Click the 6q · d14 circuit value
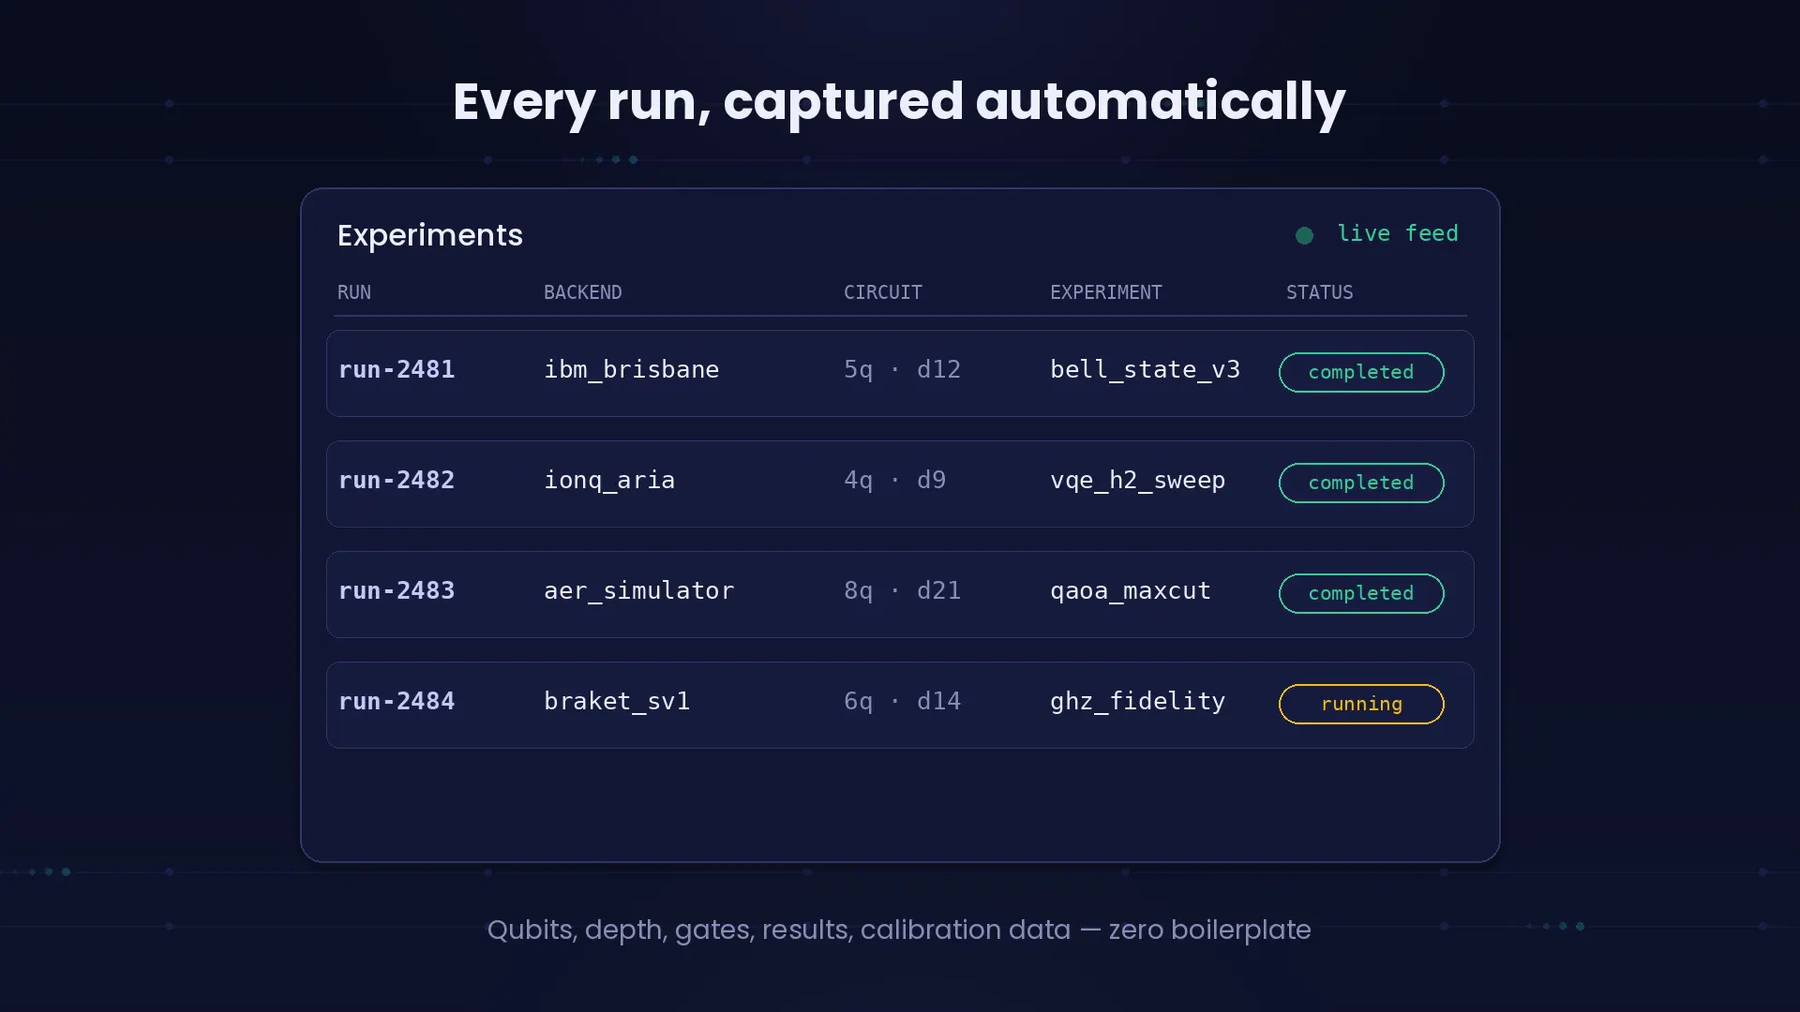 (902, 701)
